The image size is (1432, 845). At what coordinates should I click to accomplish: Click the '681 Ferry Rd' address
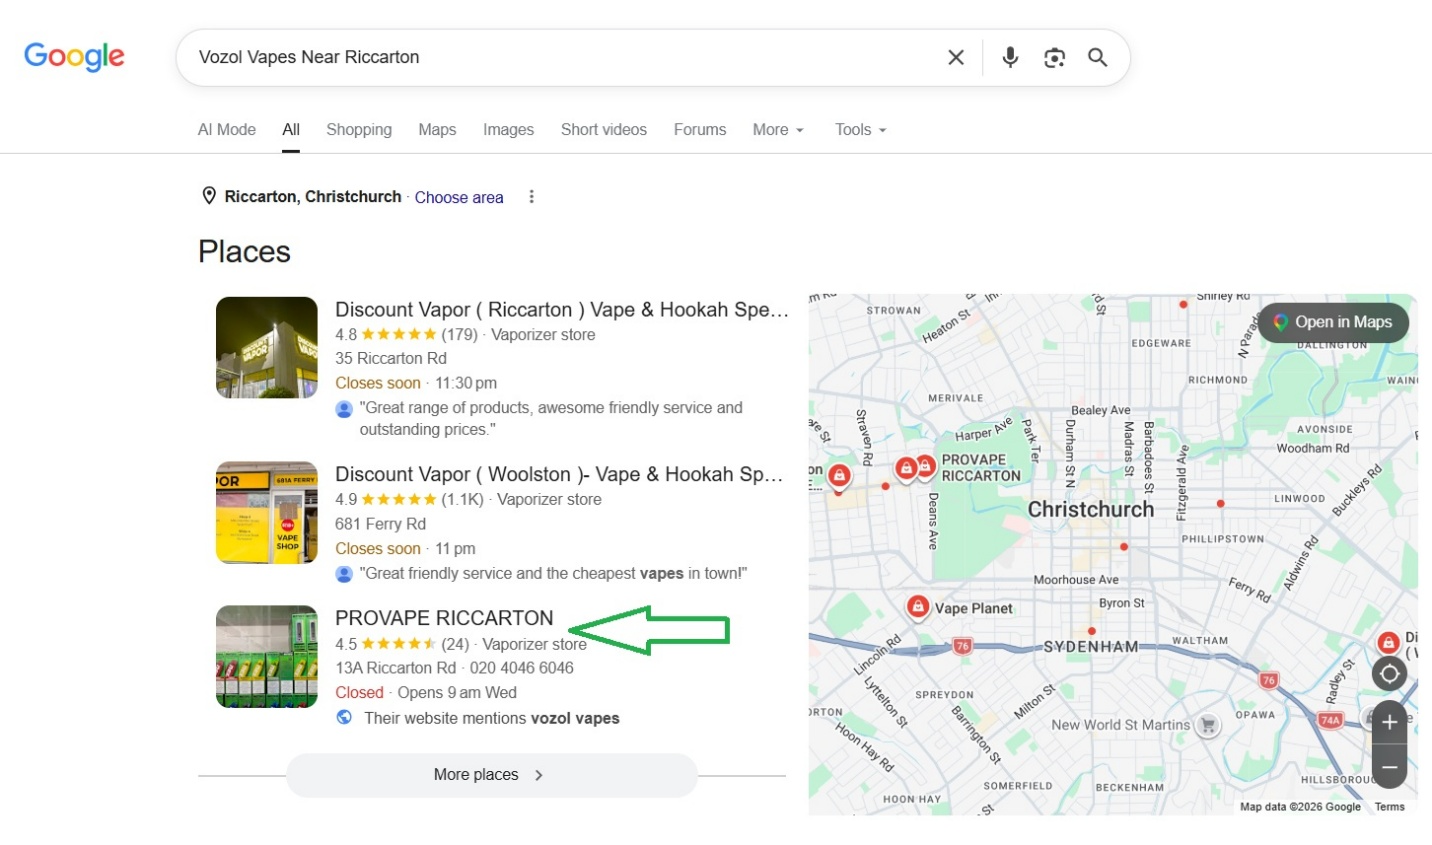point(380,523)
